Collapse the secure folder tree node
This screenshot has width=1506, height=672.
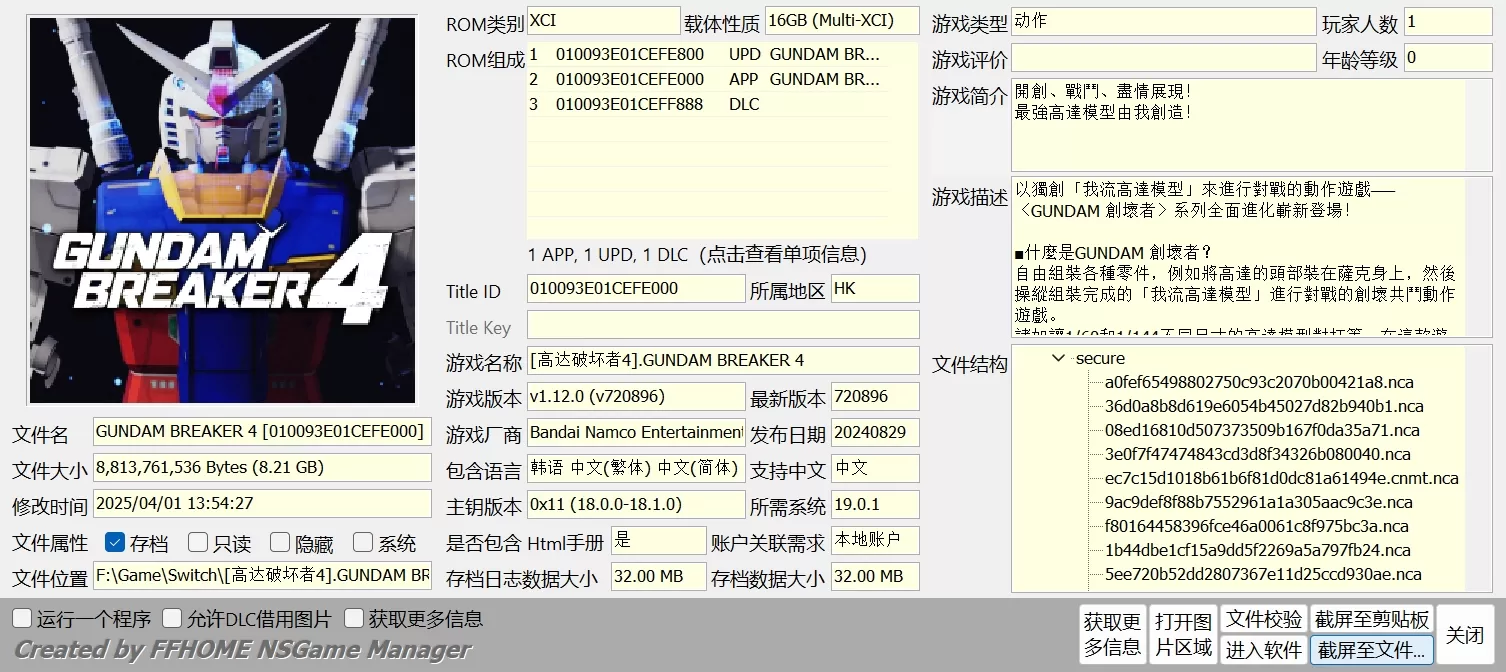click(1059, 358)
